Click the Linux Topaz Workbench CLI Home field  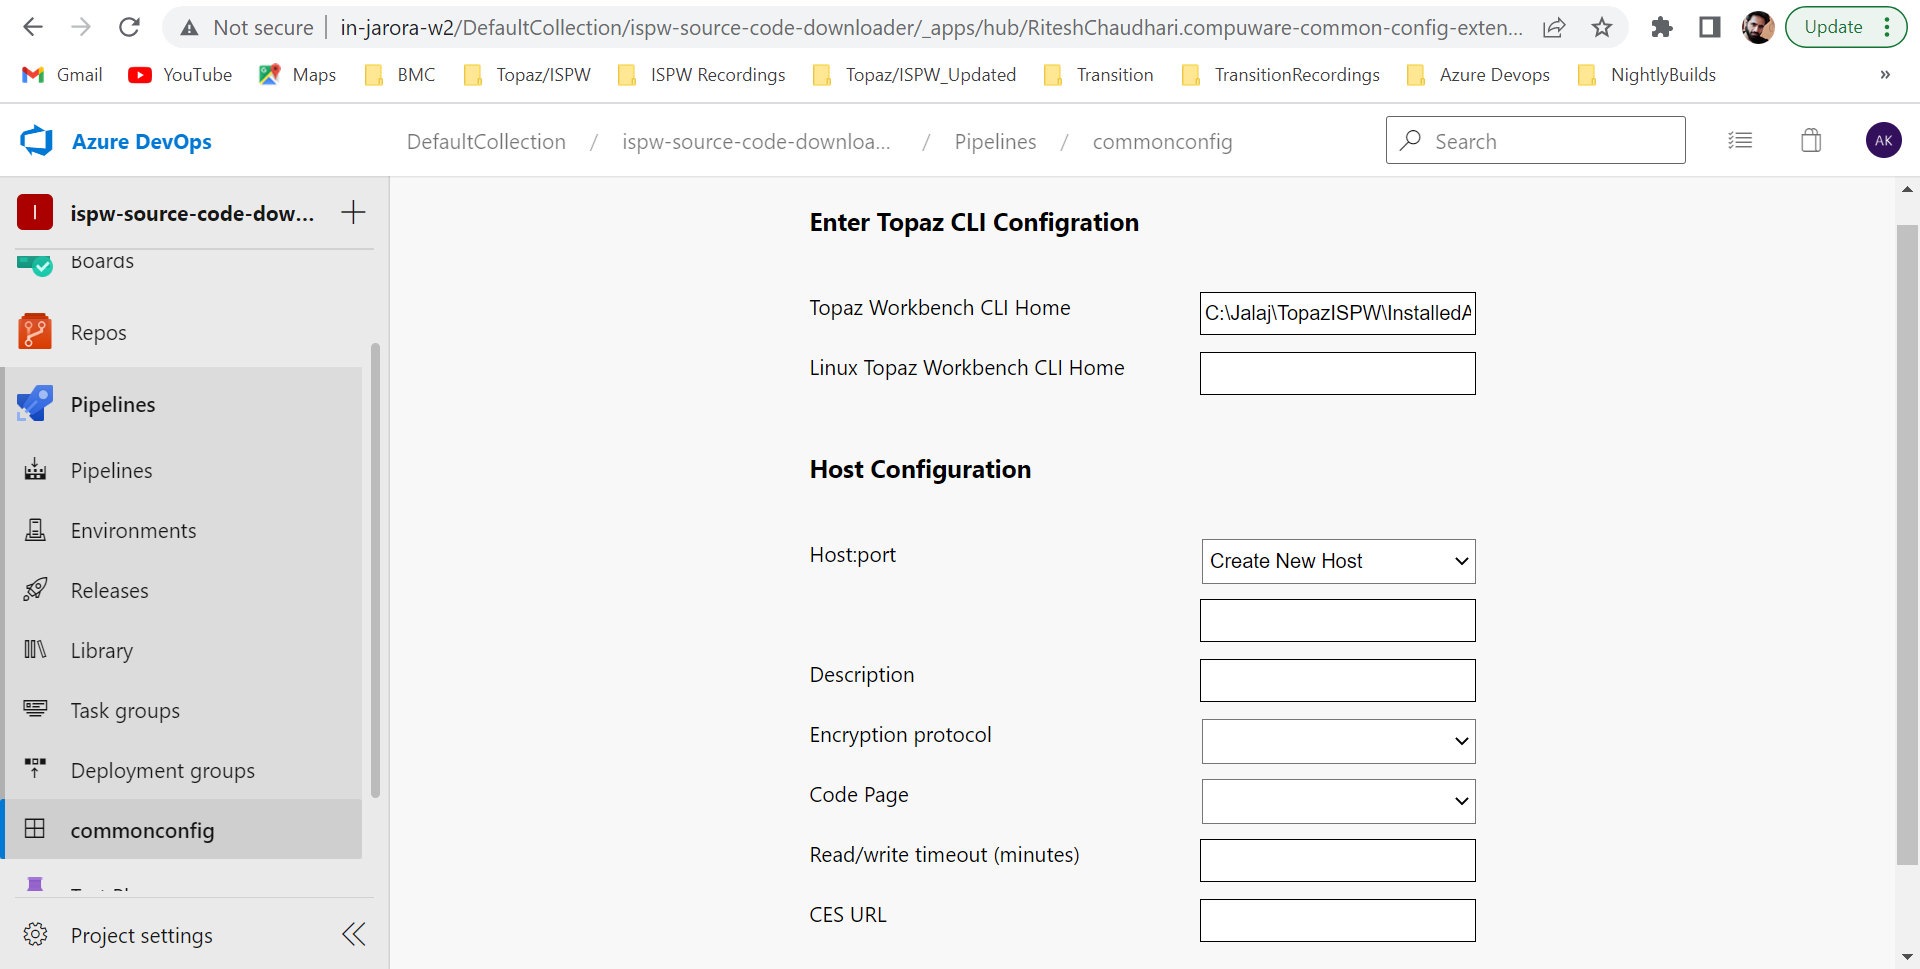[x=1337, y=373]
